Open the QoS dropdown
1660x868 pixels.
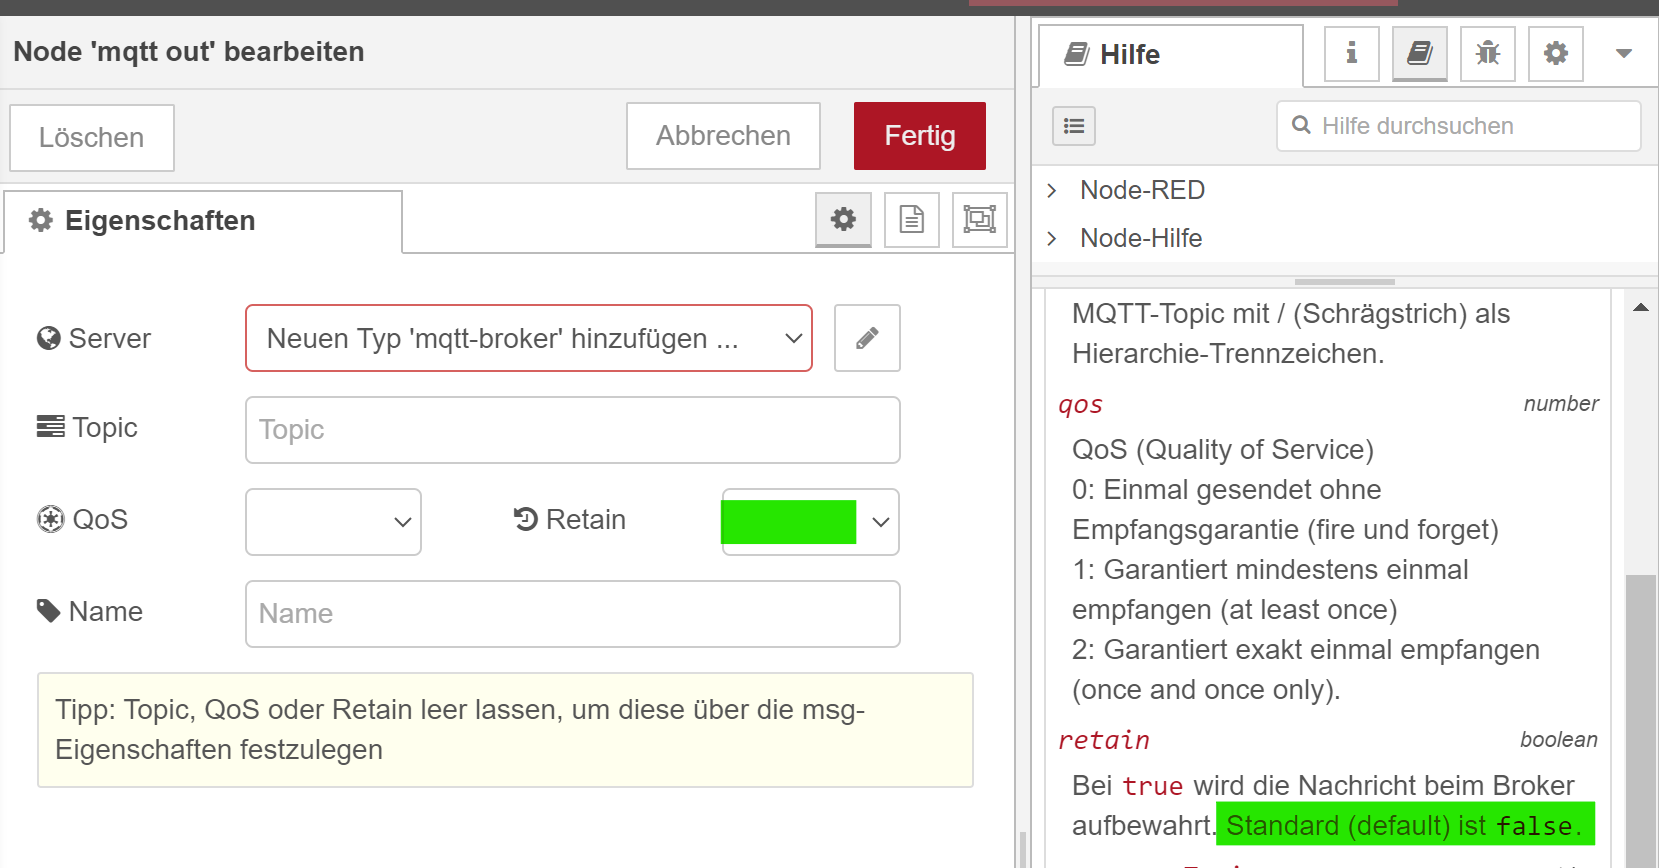(333, 521)
